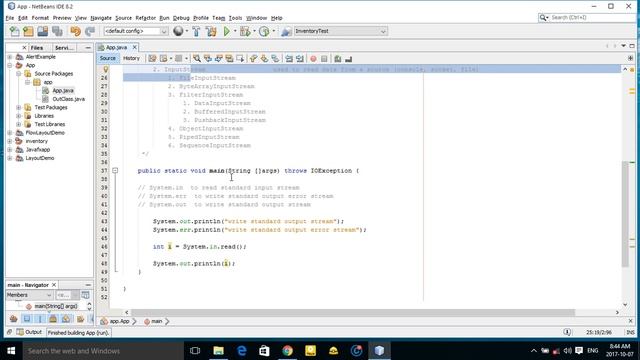Toggle Show Static Members in the Navigator
This screenshot has height=360, width=640.
pyautogui.click(x=40, y=319)
